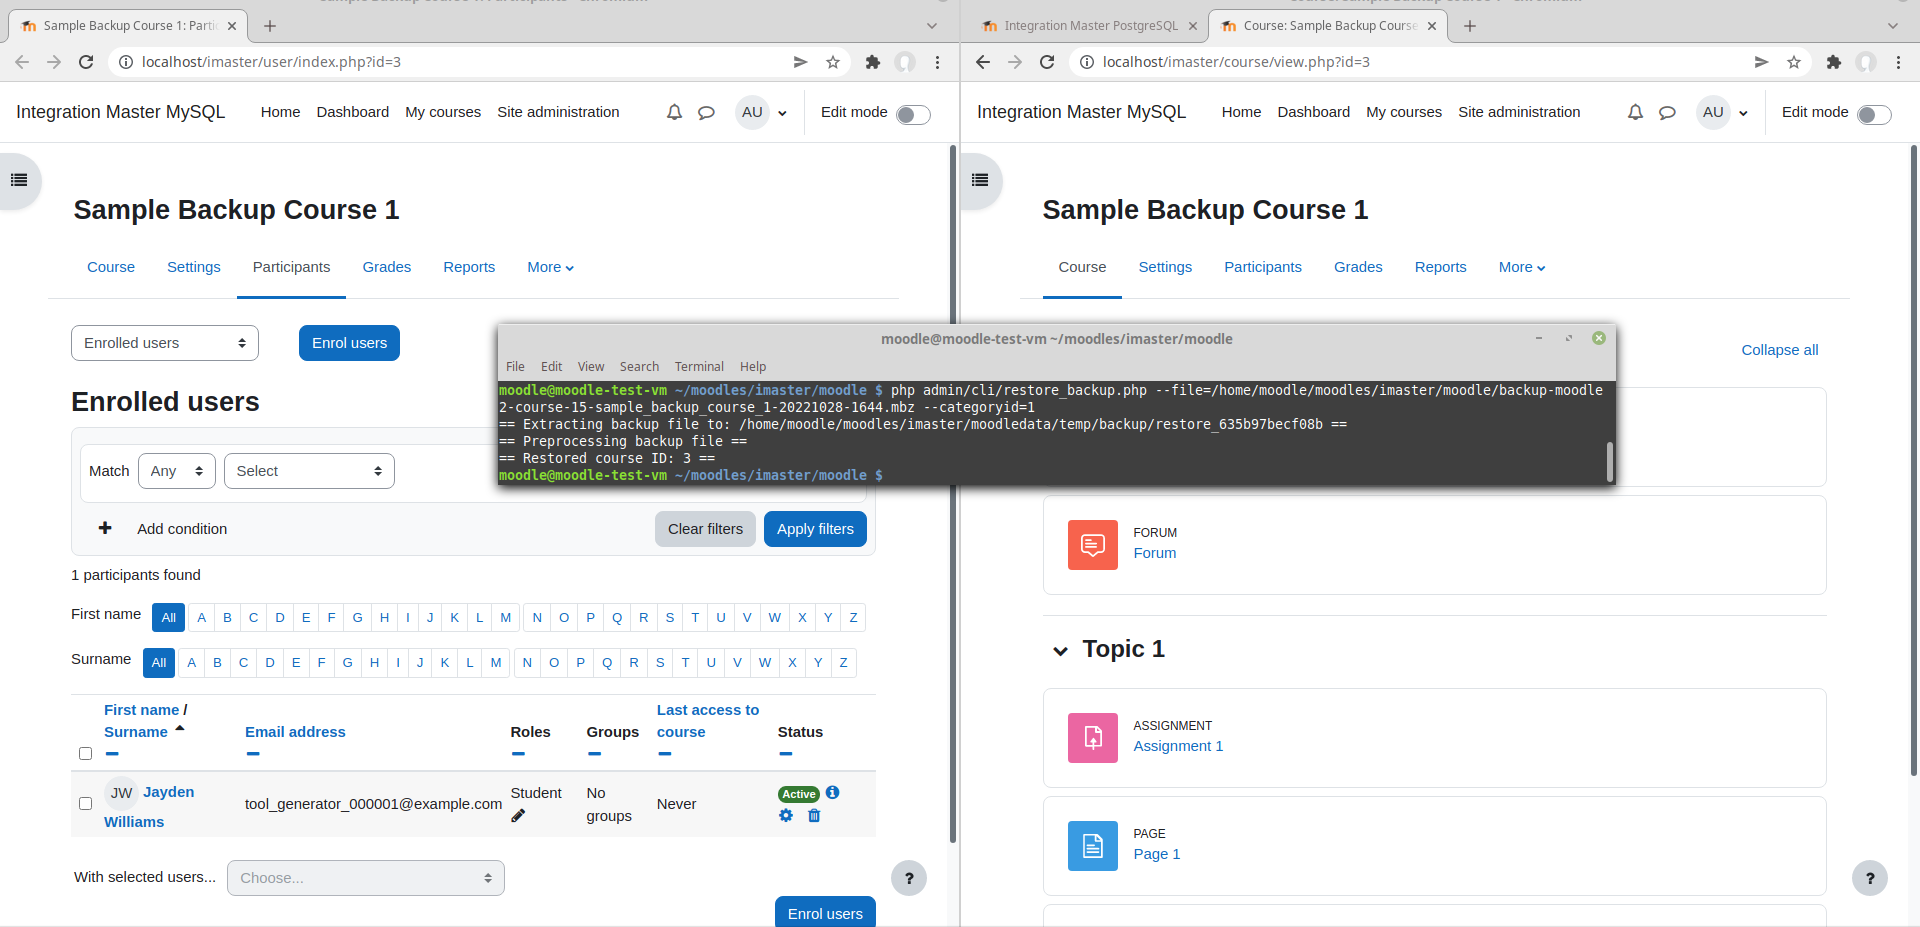
Task: Reload the left browser page
Action: (86, 62)
